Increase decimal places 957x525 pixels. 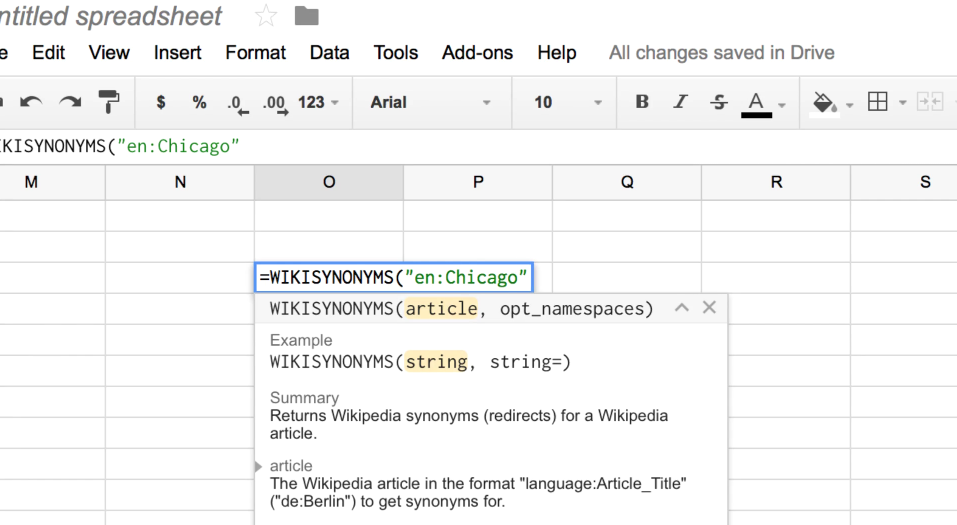(x=275, y=103)
